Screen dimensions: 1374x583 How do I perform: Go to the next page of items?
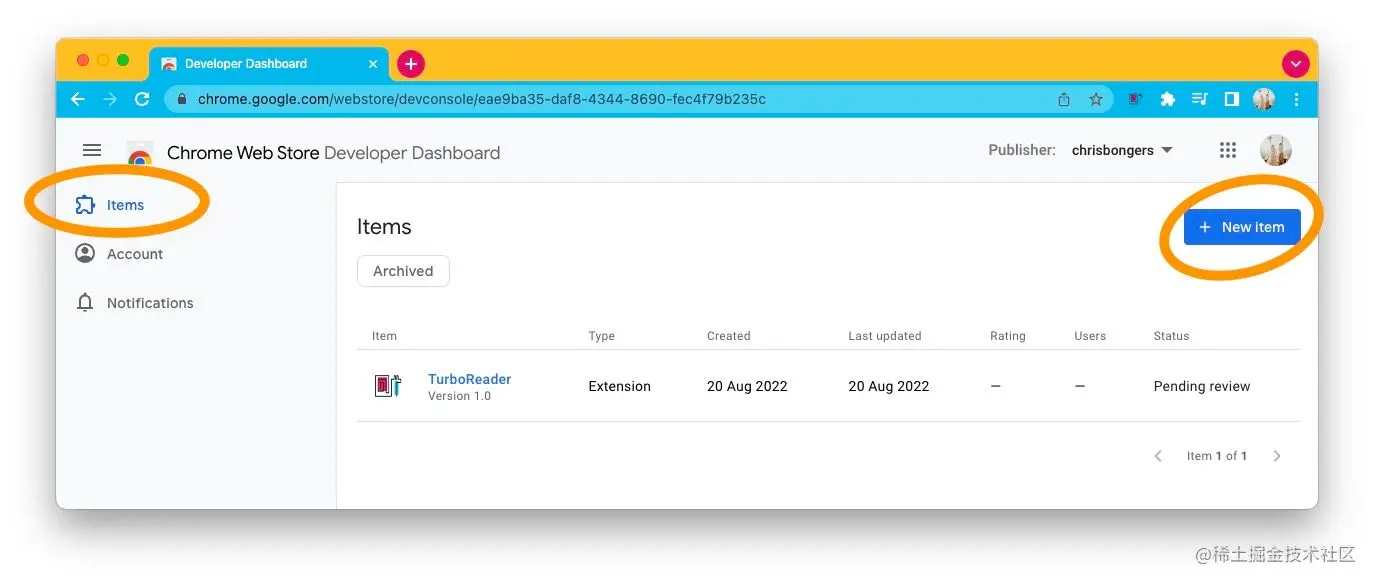1277,456
